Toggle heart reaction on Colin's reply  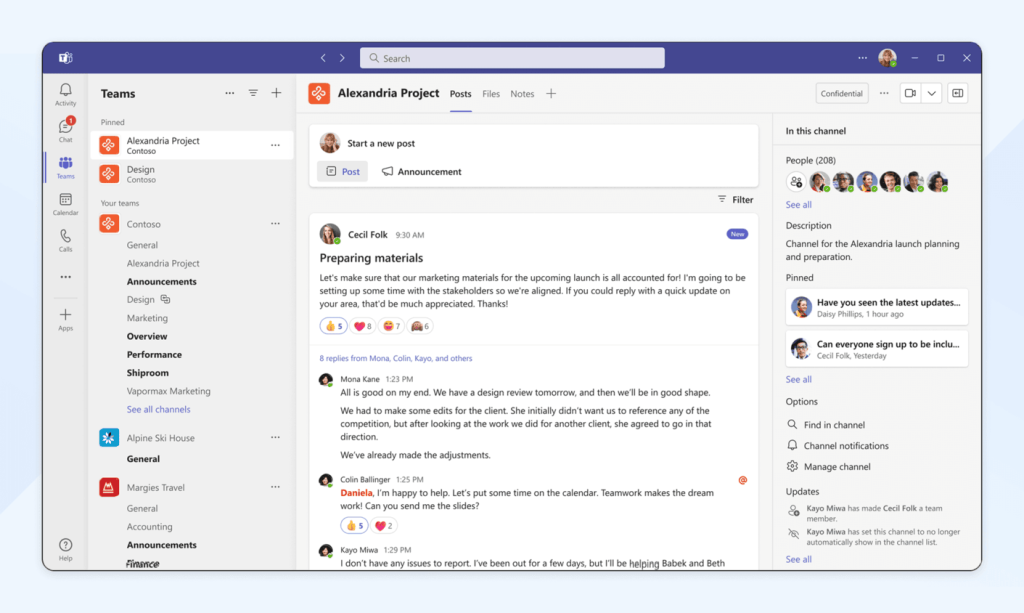pyautogui.click(x=384, y=526)
